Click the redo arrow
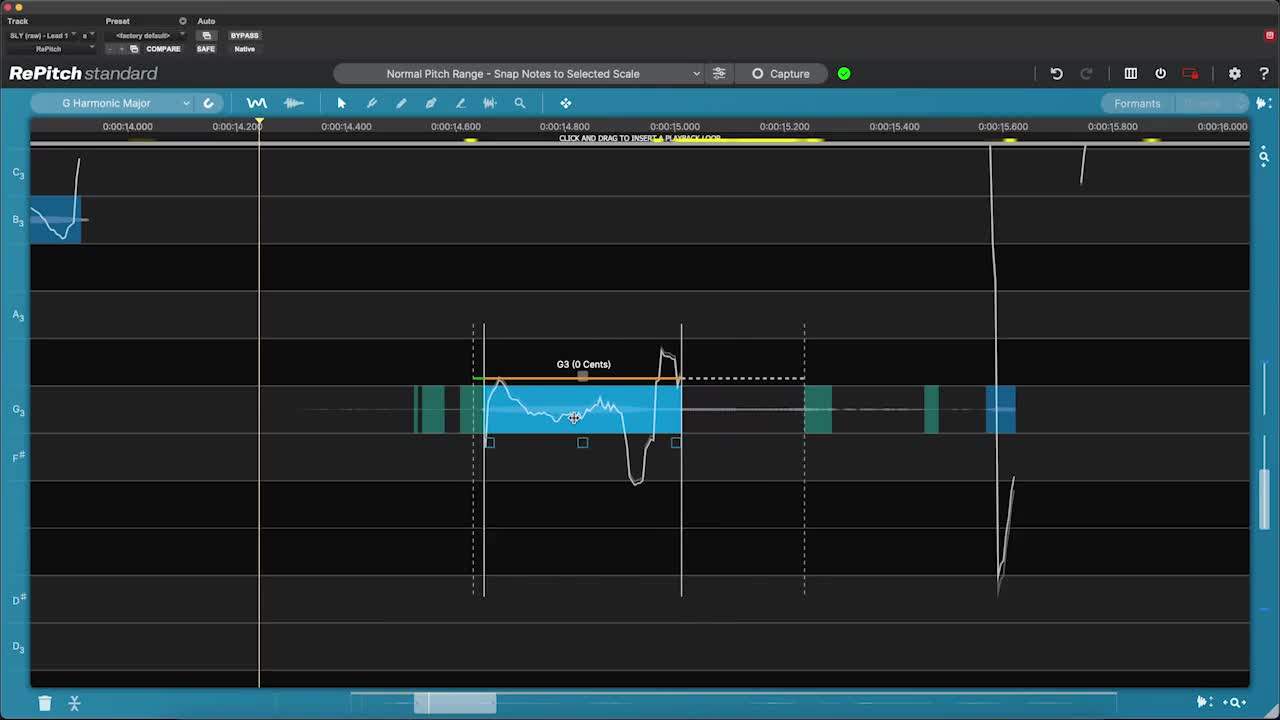Screen dimensions: 1280x720 [x=1087, y=73]
